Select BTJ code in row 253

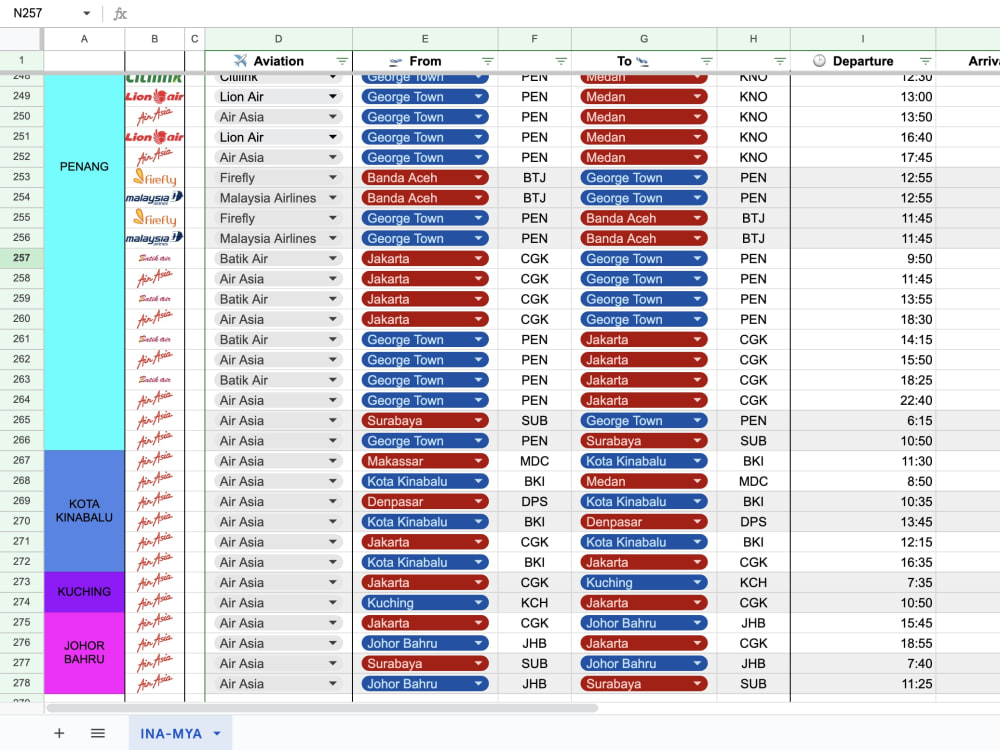coord(534,178)
